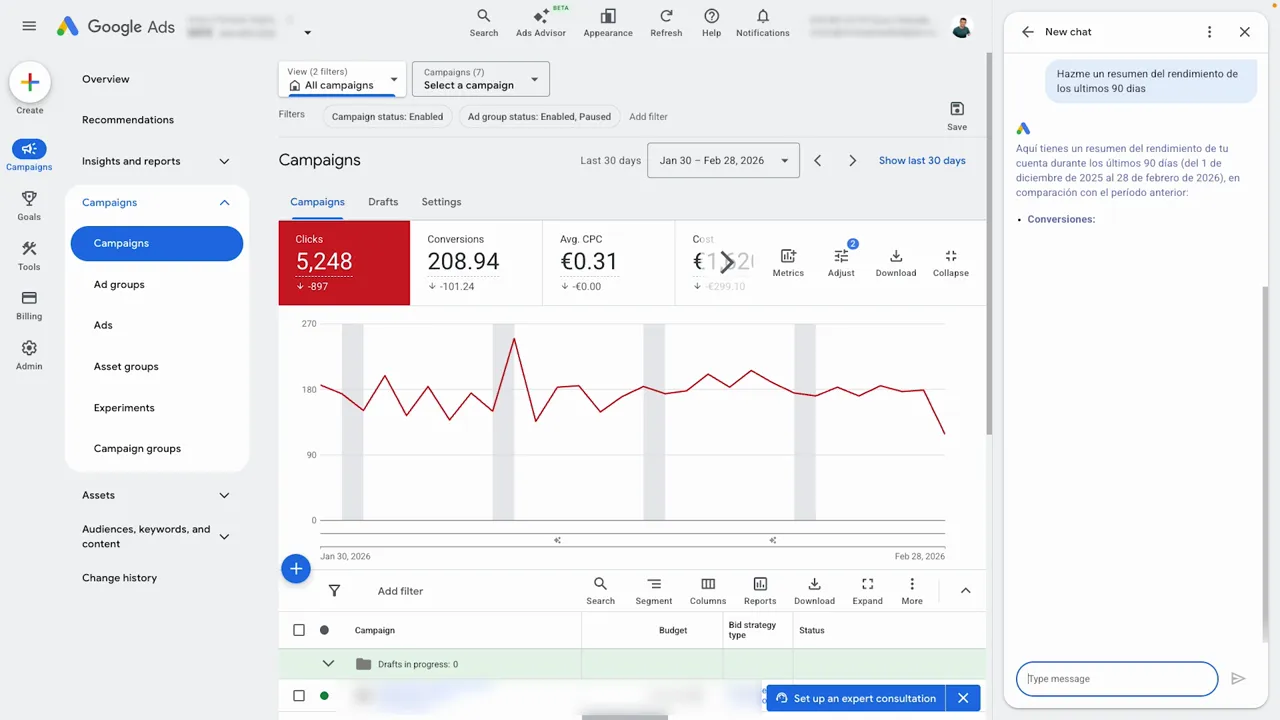This screenshot has height=720, width=1280.
Task: Open Ads Advisor beta
Action: (x=541, y=22)
